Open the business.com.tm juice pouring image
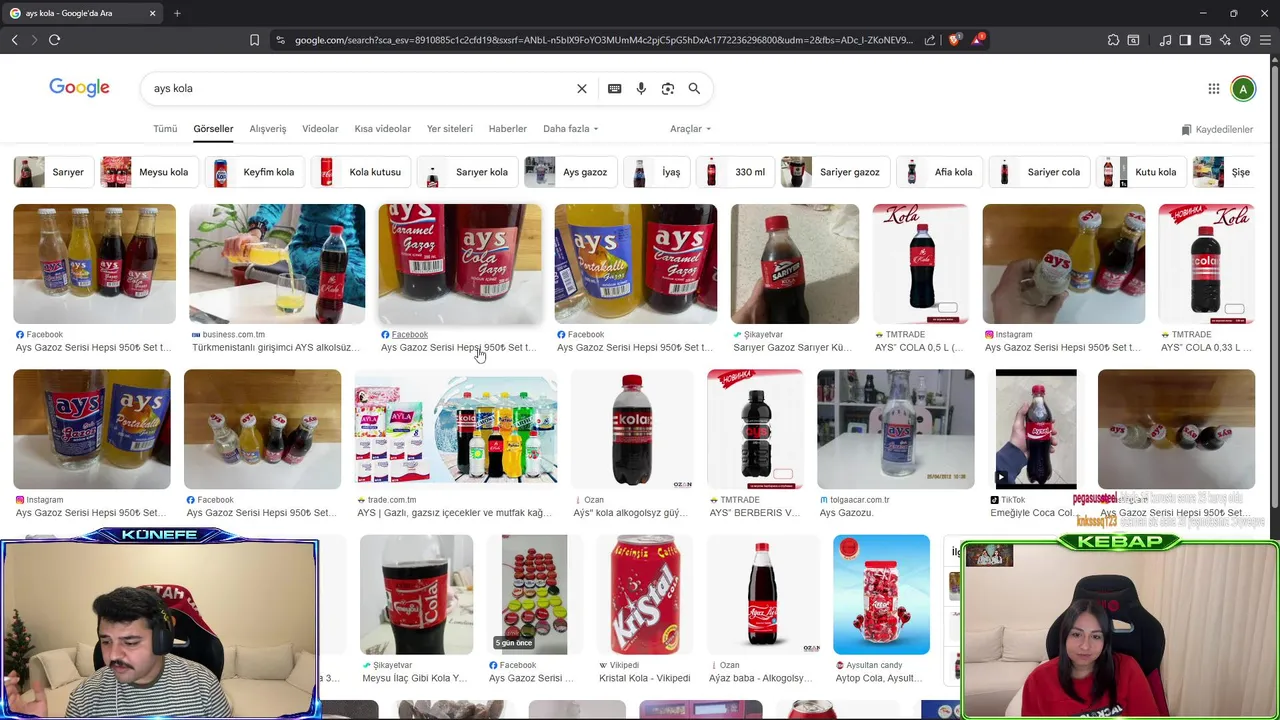Screen dimensions: 1280x720 (277, 264)
